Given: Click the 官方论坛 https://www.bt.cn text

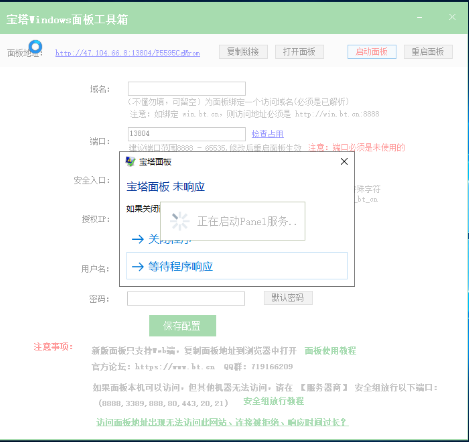Looking at the screenshot, I should [x=153, y=367].
